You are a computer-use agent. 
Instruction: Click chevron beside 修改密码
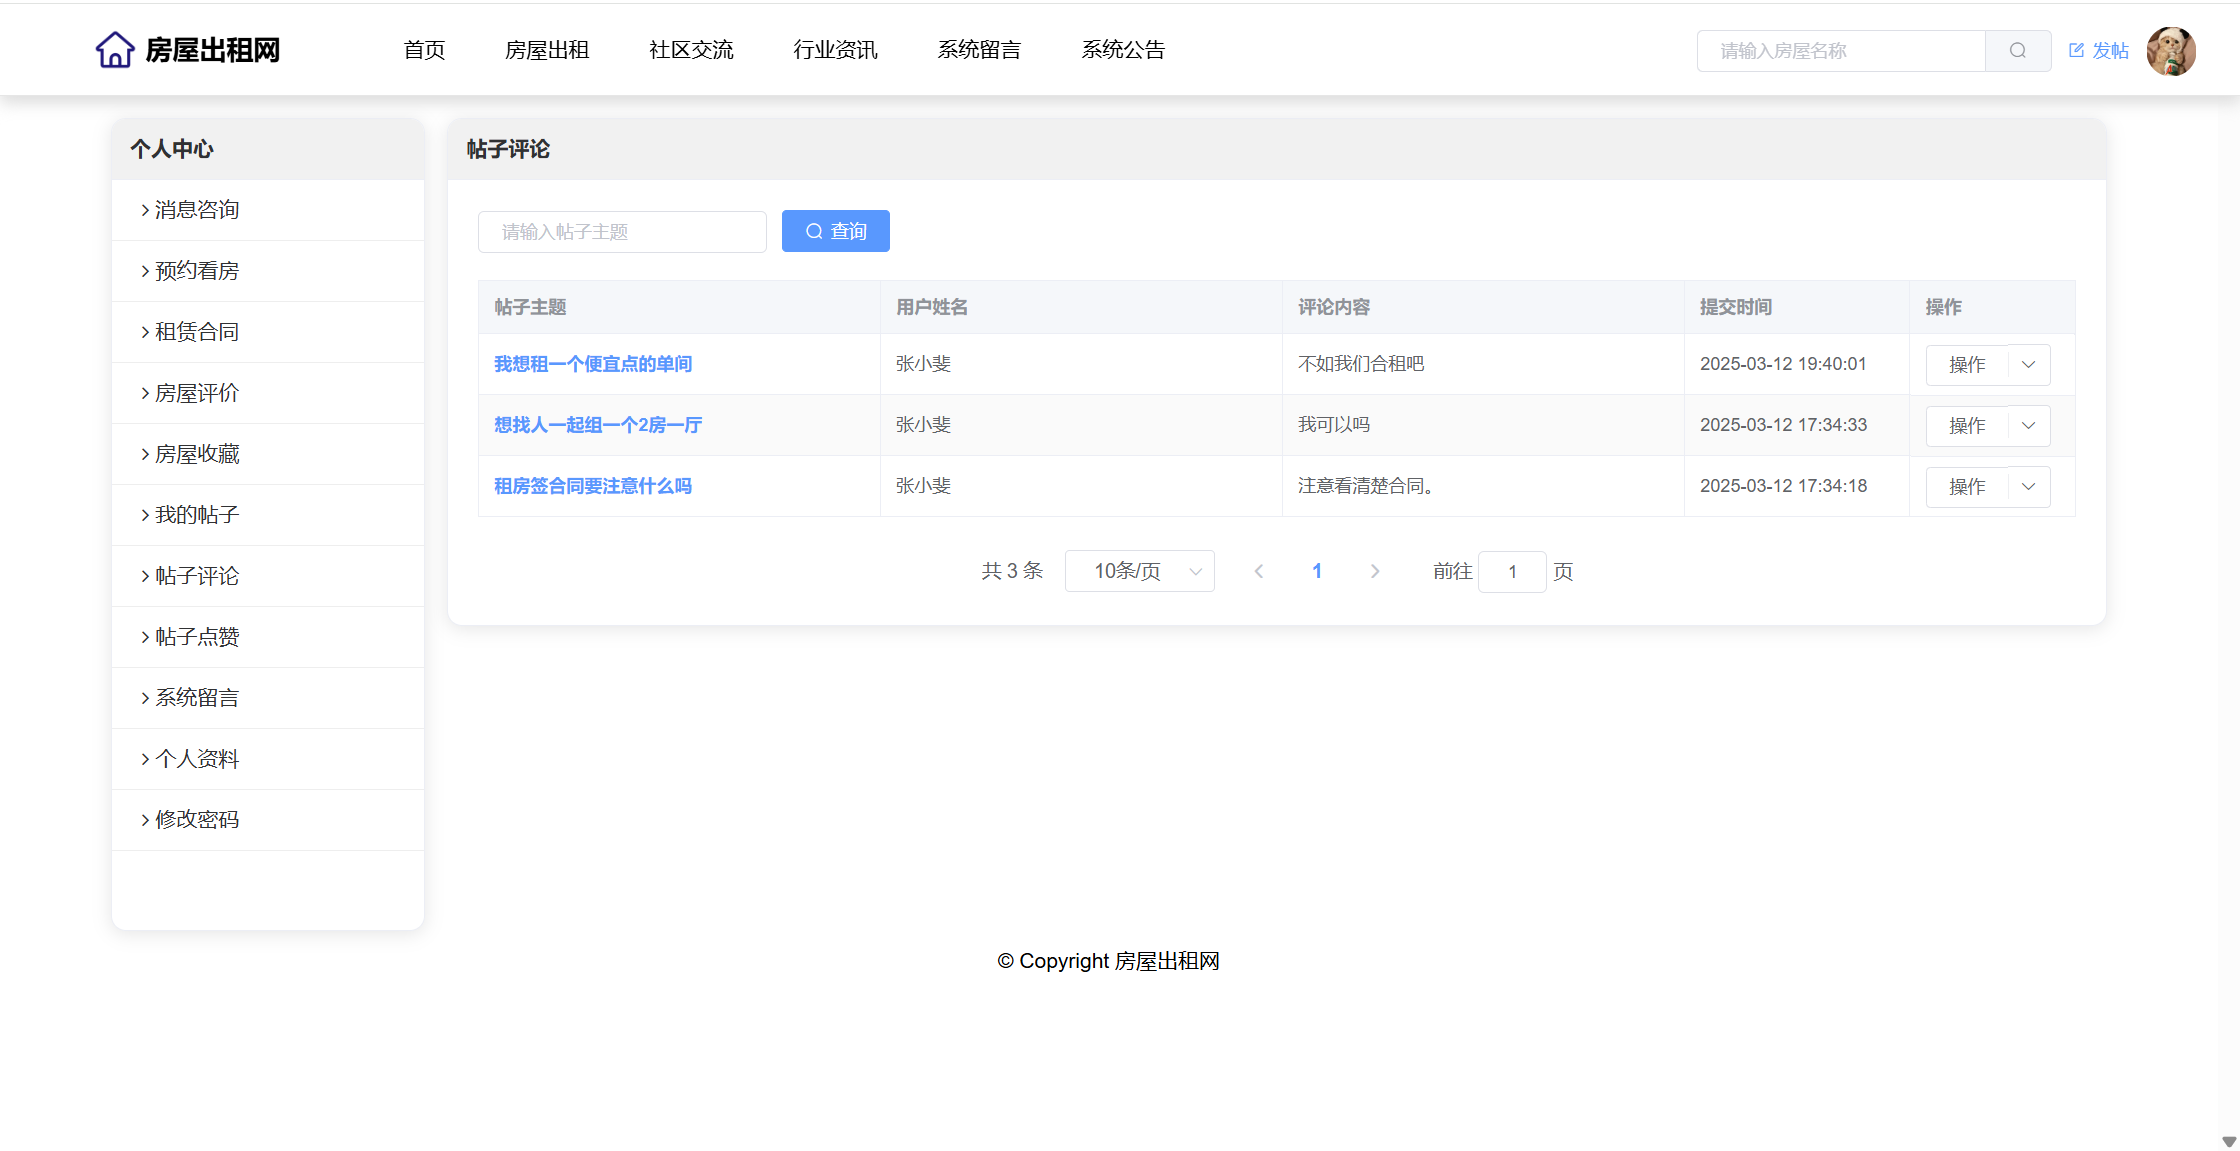[x=145, y=820]
